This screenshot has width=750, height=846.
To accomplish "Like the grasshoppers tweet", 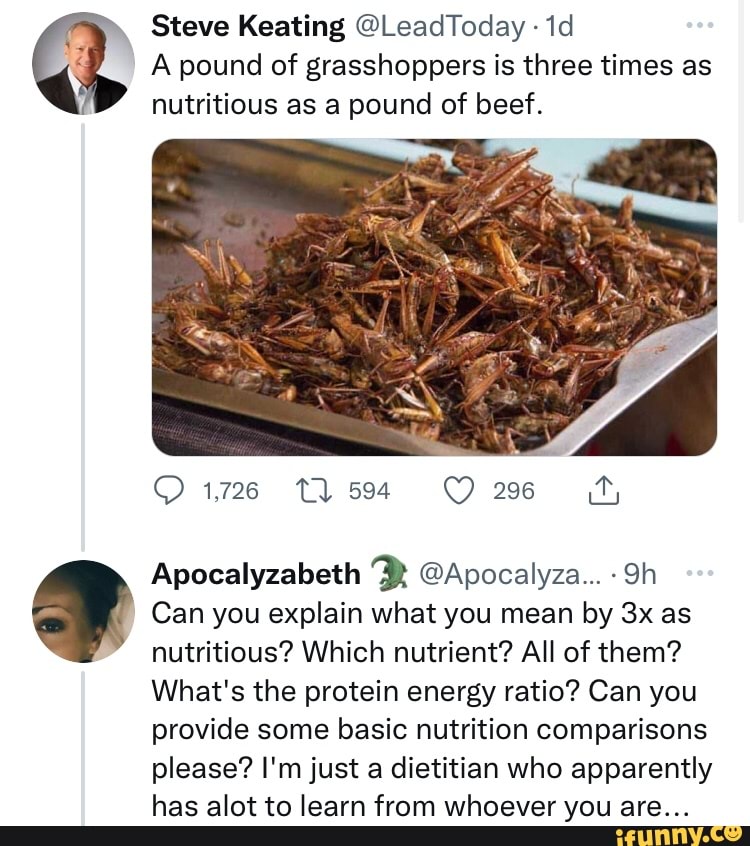I will 456,491.
